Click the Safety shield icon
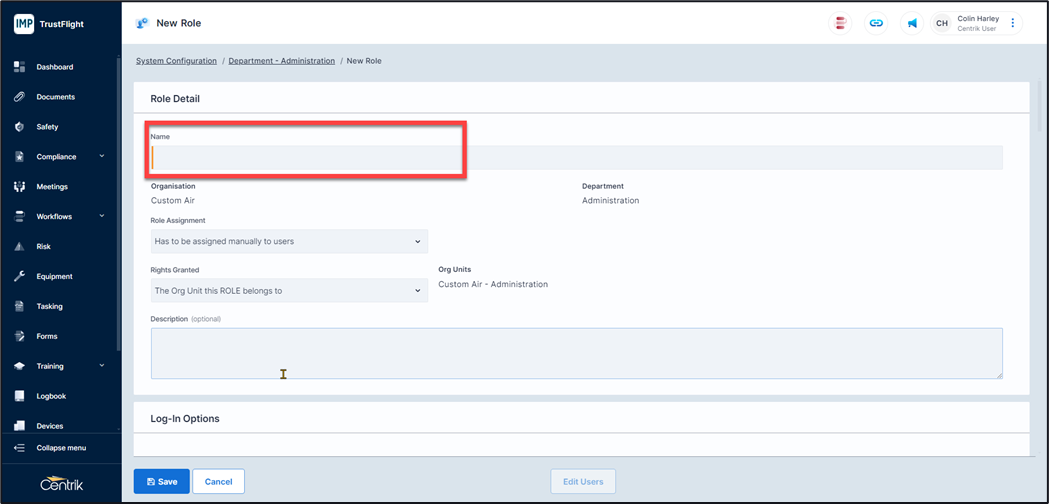1049x504 pixels. tap(19, 127)
